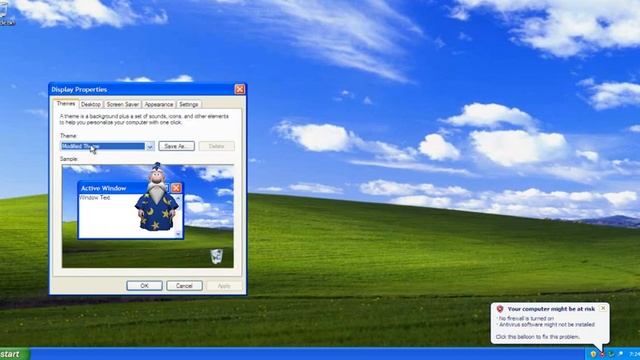640x360 pixels.
Task: Close the Display Properties dialog
Action: 240,89
